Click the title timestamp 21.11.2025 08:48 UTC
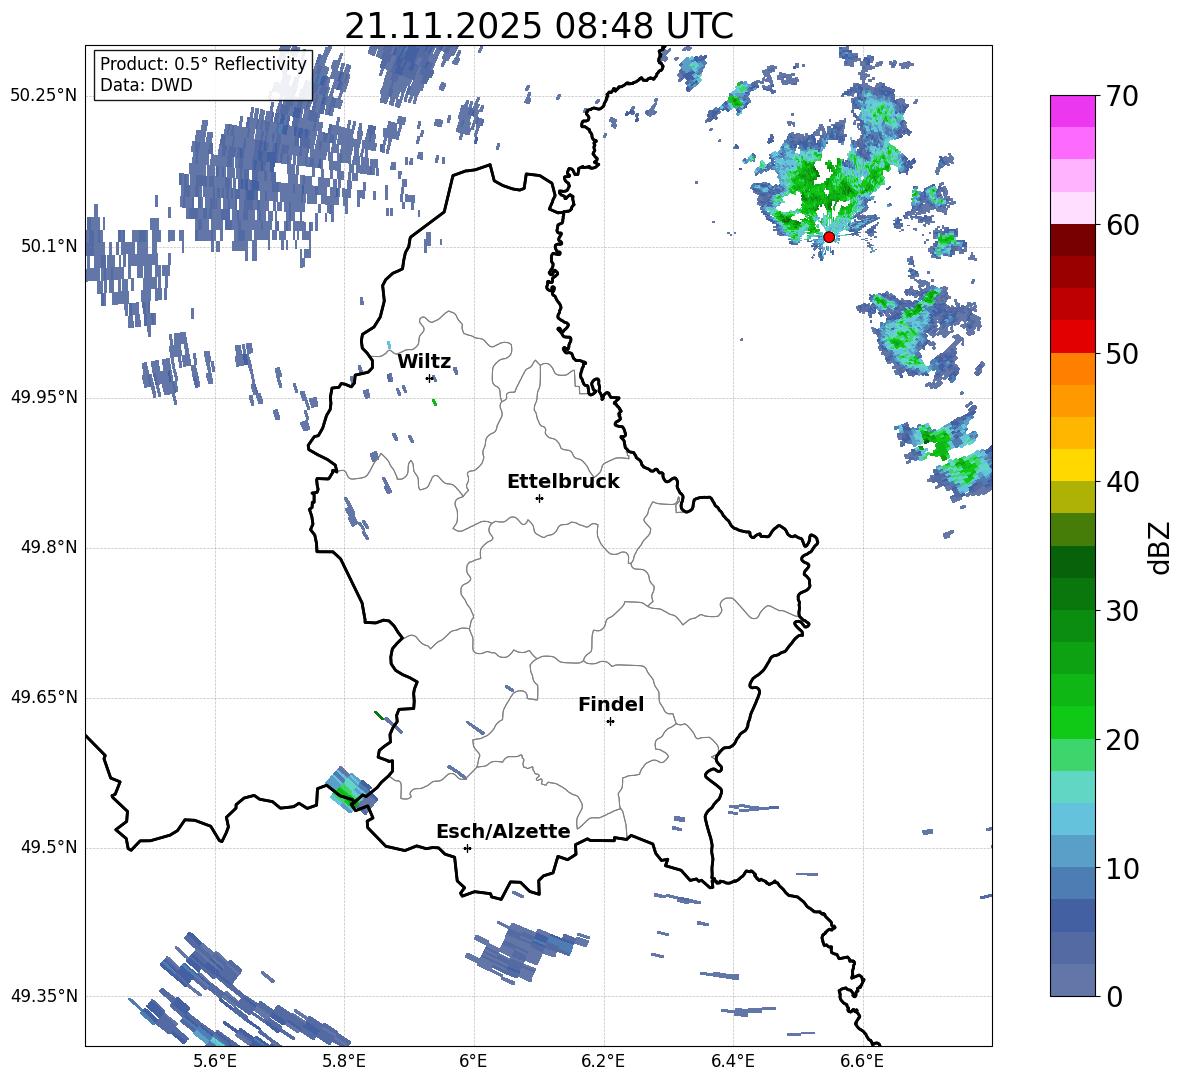Screen dimensions: 1184x1081 pyautogui.click(x=539, y=26)
